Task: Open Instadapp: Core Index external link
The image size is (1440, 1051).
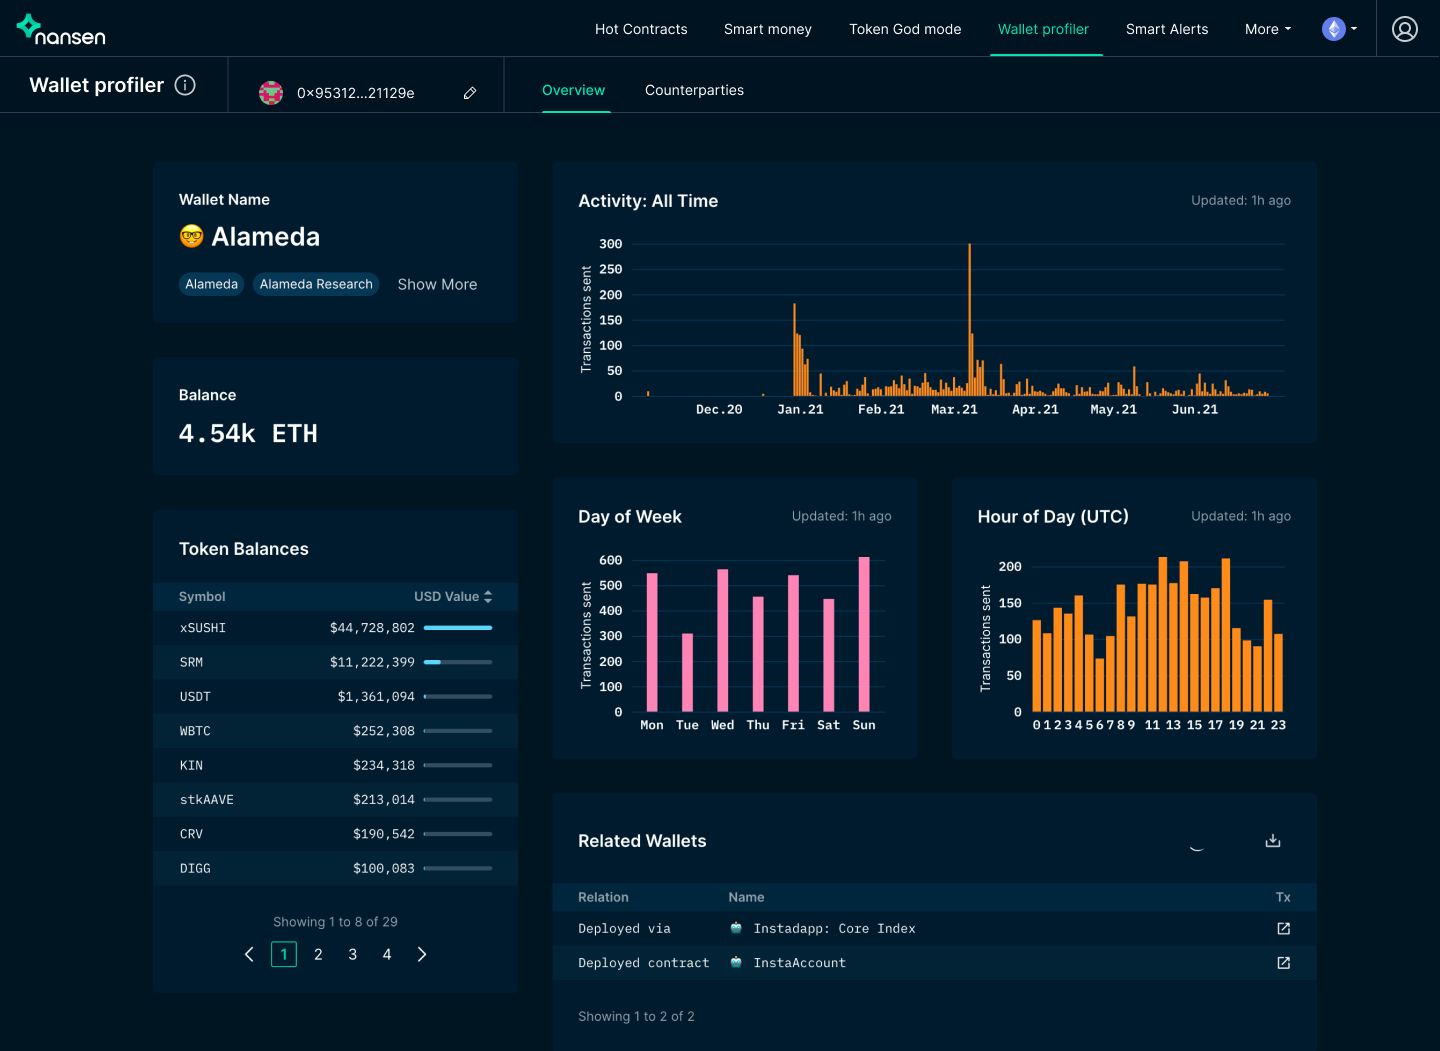Action: [x=1284, y=929]
